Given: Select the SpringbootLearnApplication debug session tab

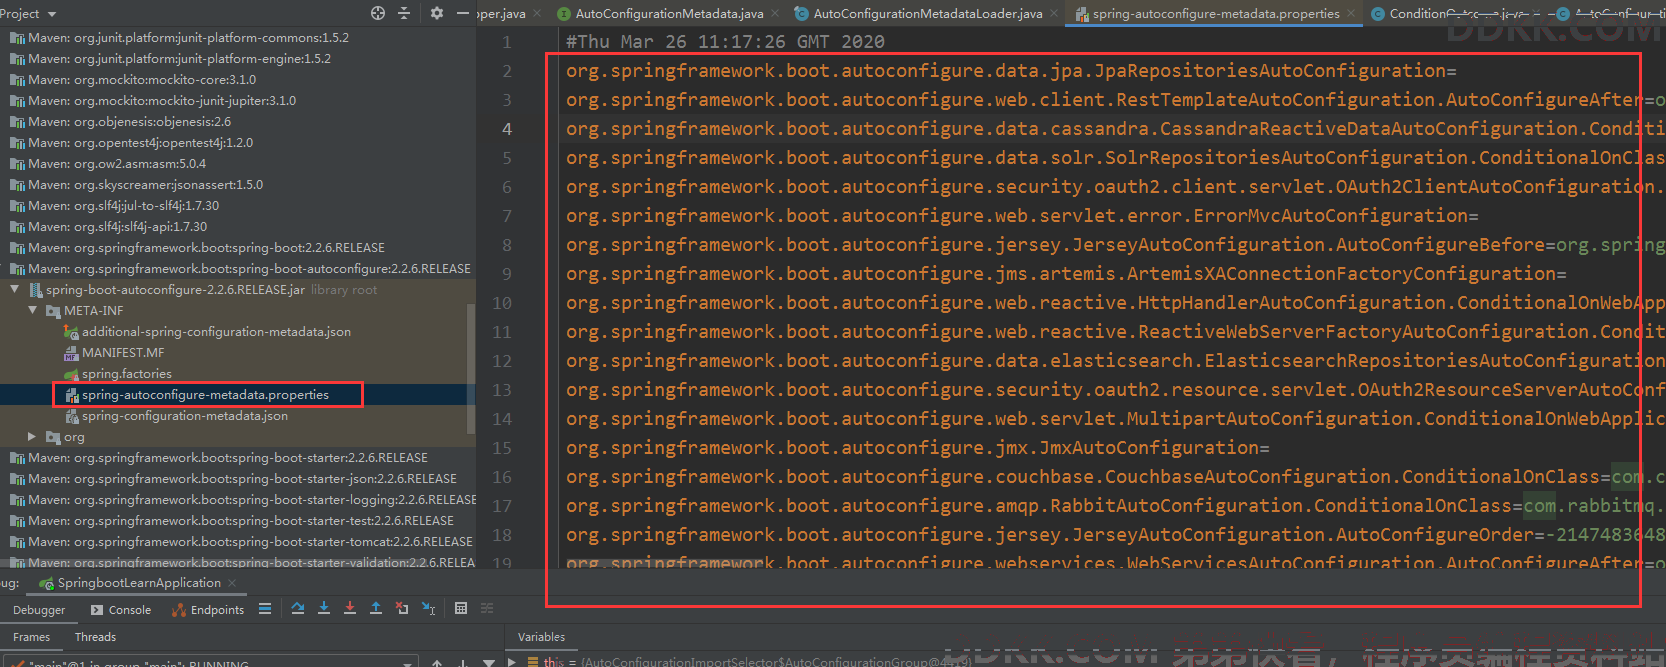Looking at the screenshot, I should [x=139, y=583].
